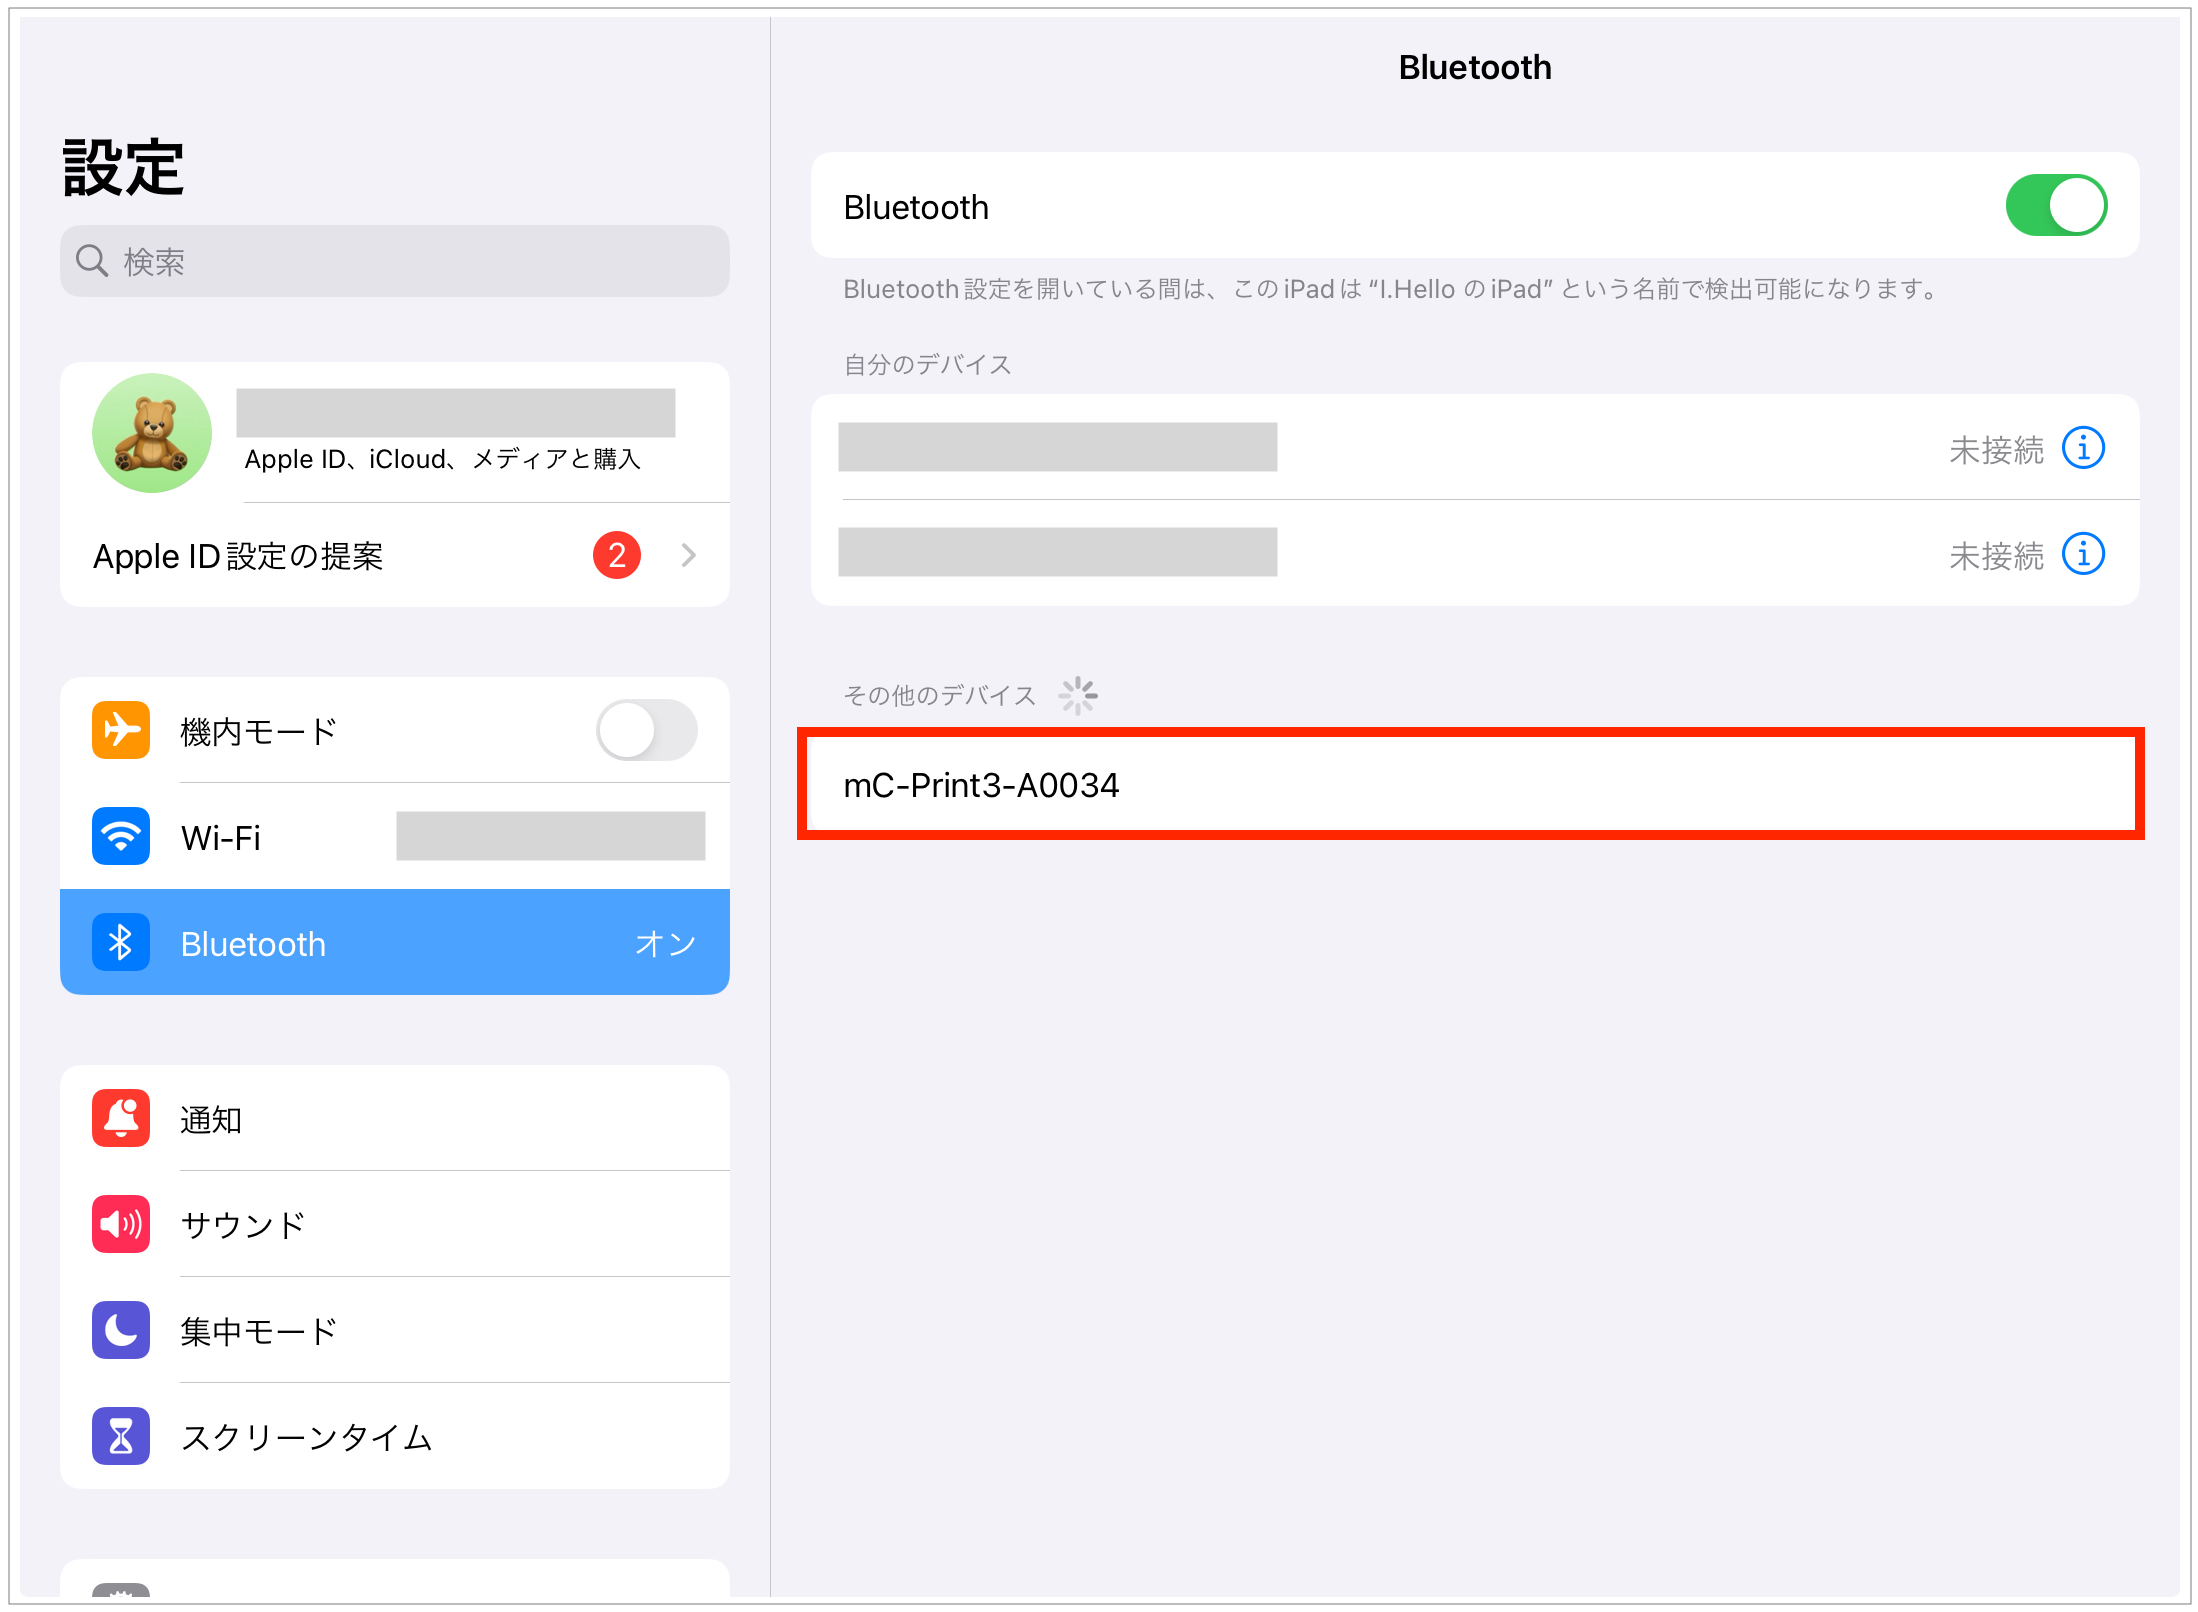
Task: Open サウンド settings
Action: pos(394,1224)
